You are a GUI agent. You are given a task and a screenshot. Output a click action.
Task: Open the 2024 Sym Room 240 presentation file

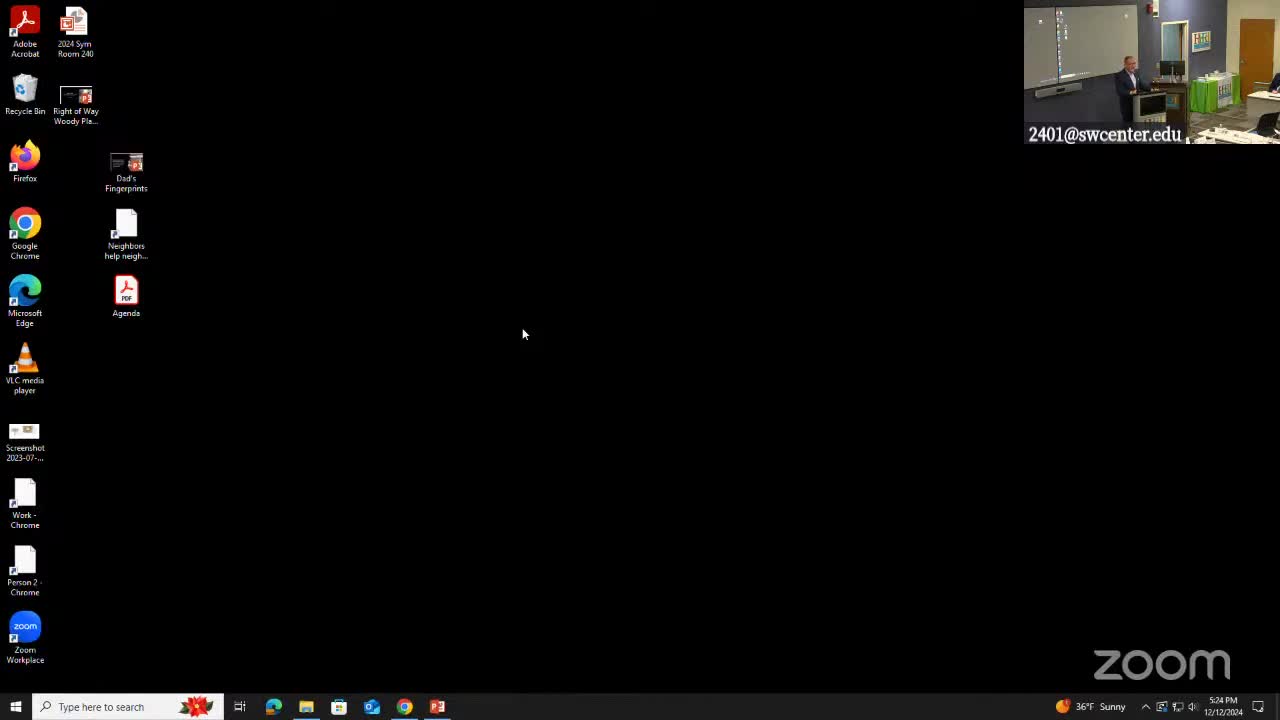click(x=75, y=32)
